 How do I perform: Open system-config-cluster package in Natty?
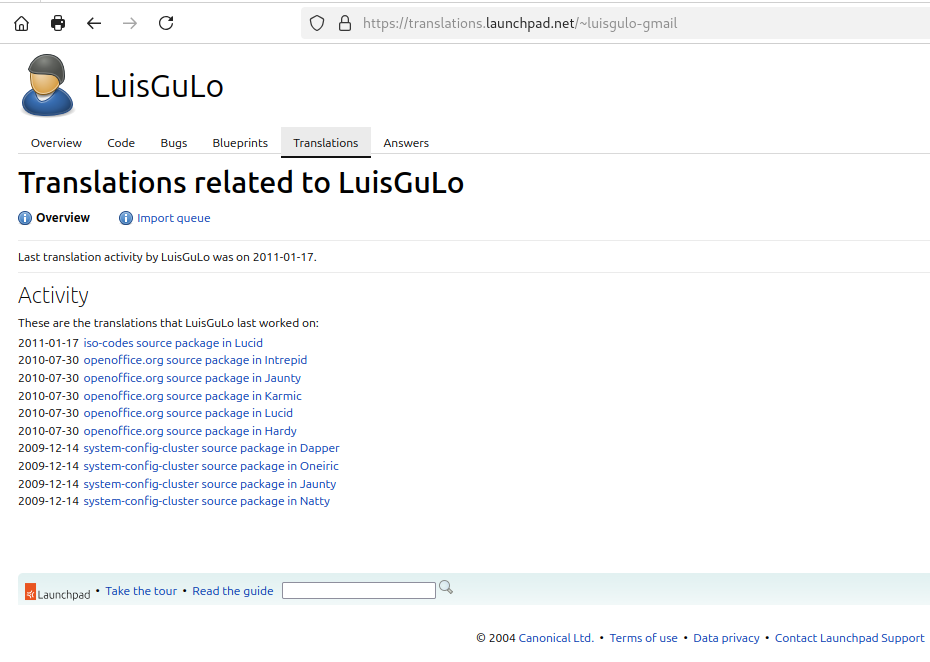pos(206,501)
